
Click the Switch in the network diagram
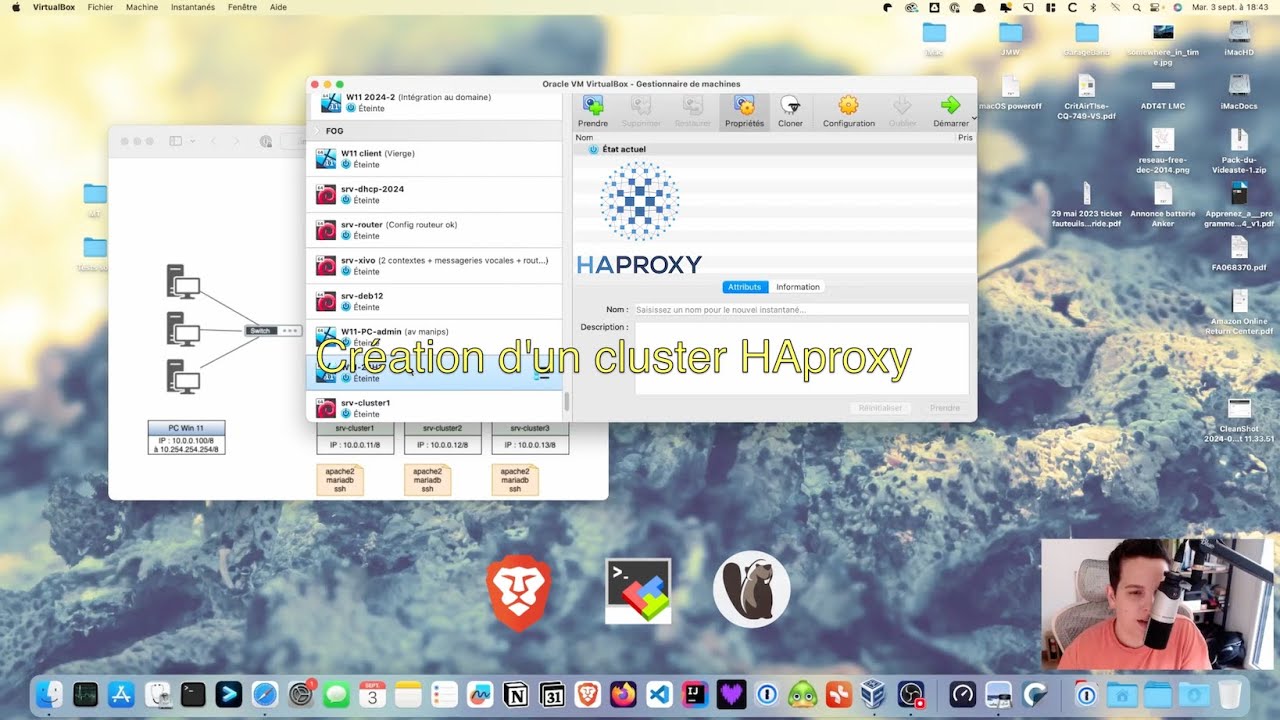(273, 330)
